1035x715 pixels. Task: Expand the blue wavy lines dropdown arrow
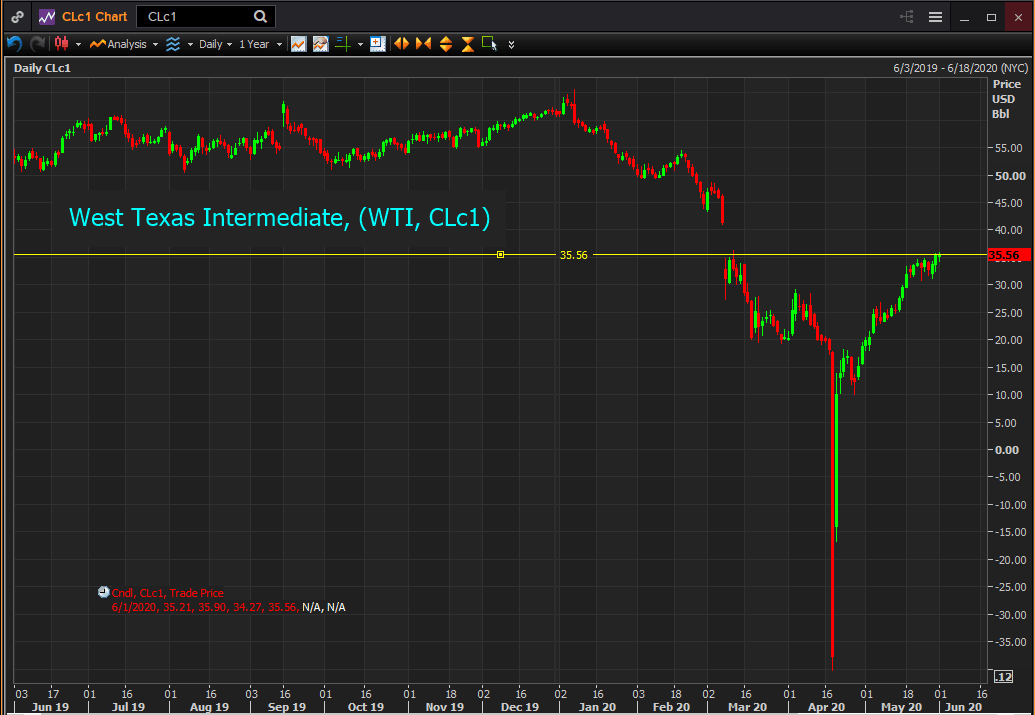190,44
